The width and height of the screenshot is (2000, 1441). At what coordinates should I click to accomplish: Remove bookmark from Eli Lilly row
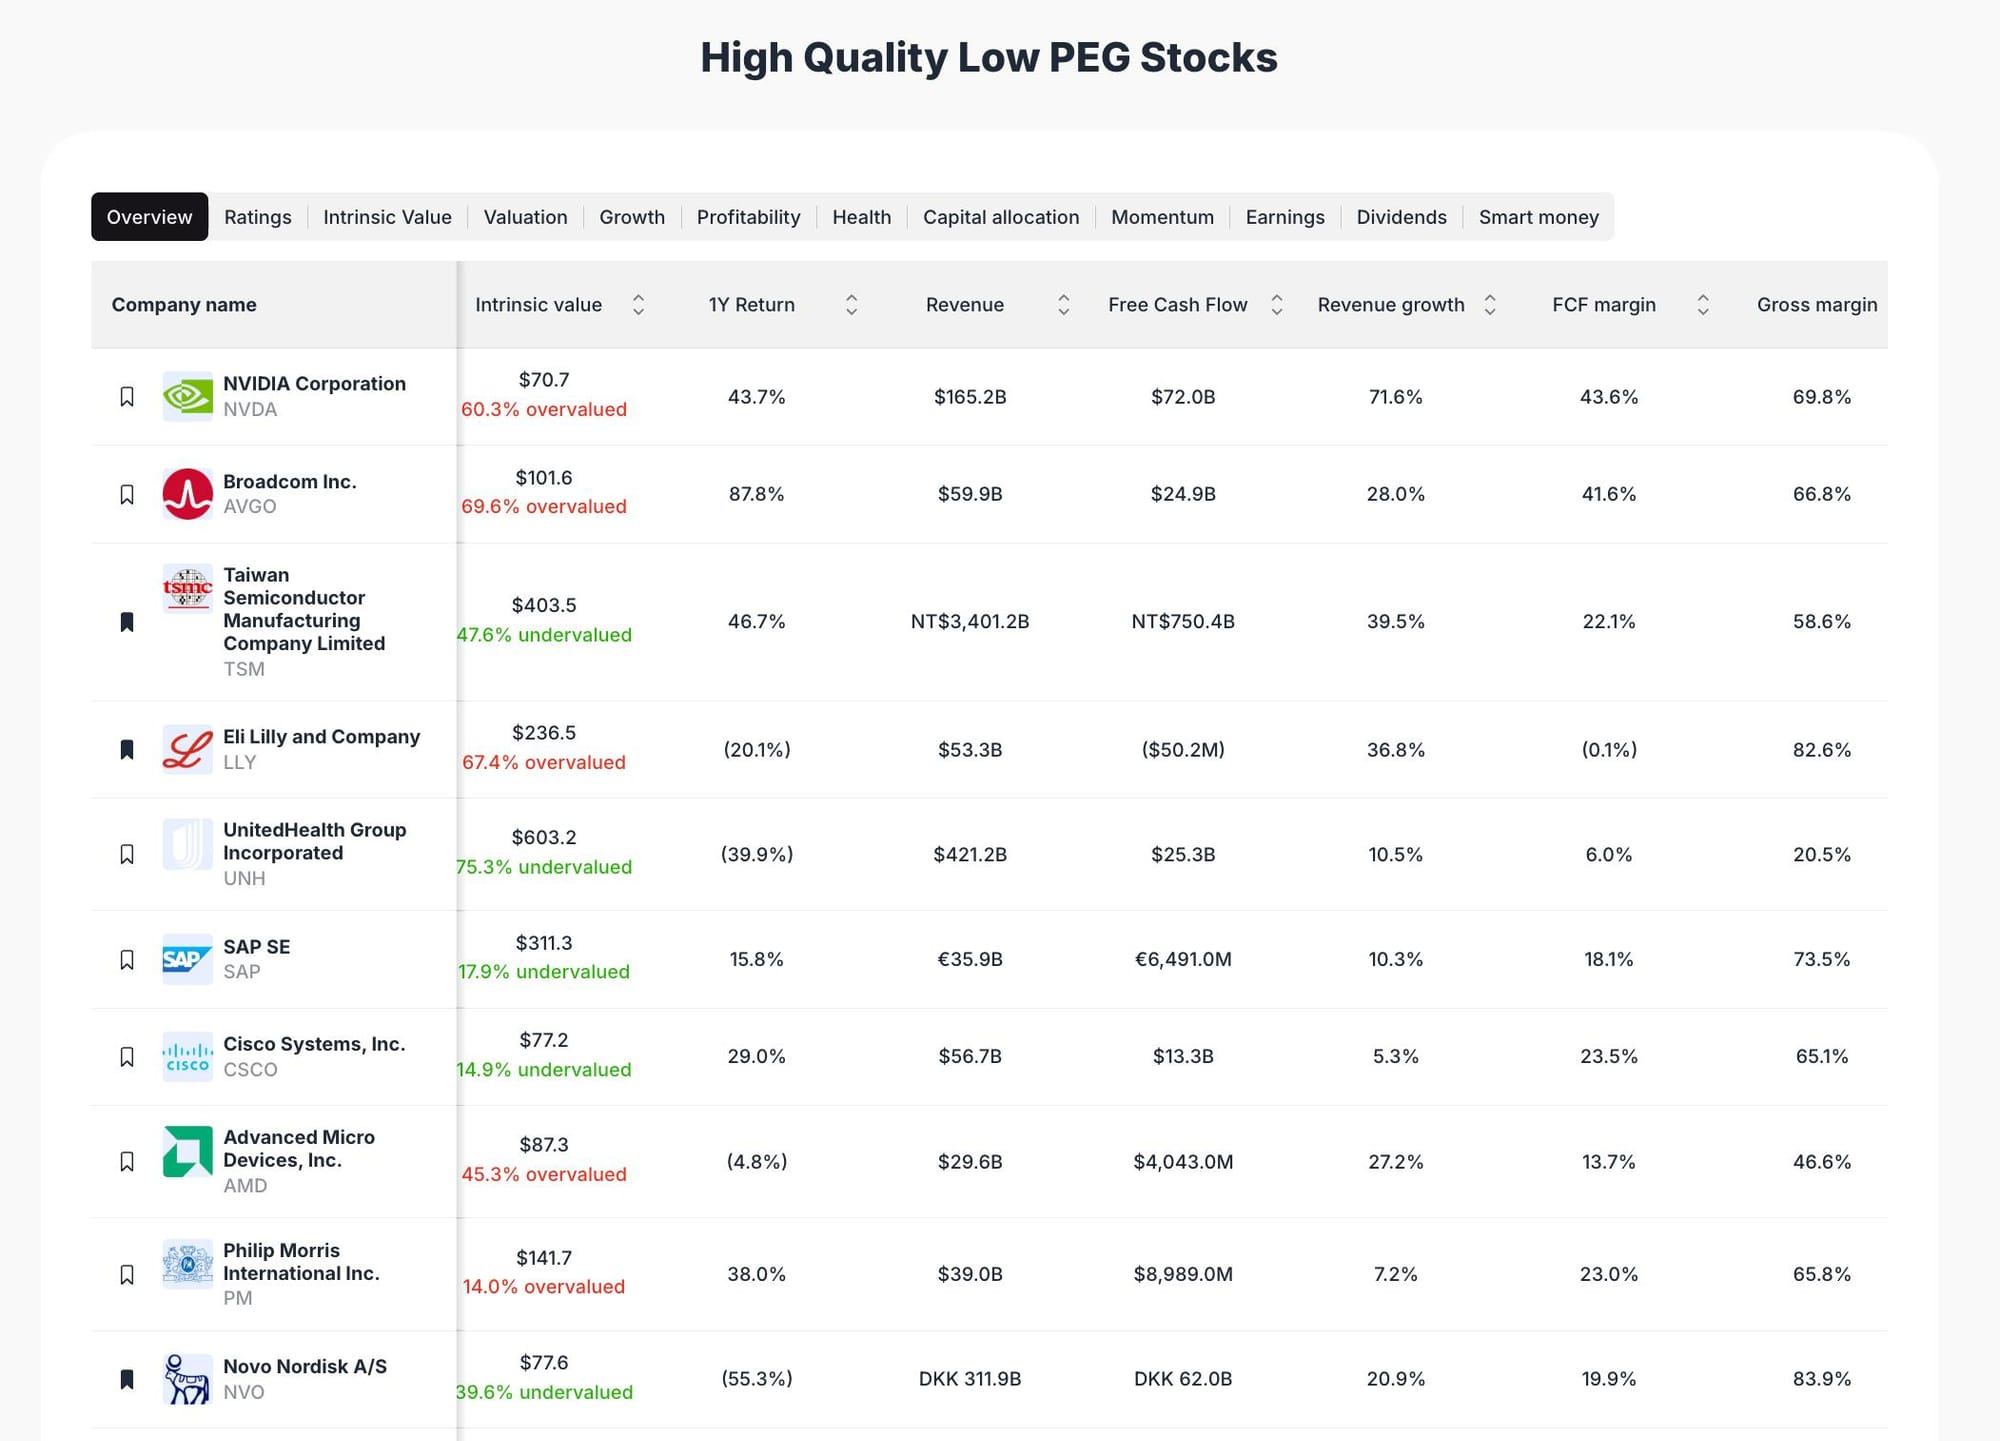pyautogui.click(x=127, y=748)
